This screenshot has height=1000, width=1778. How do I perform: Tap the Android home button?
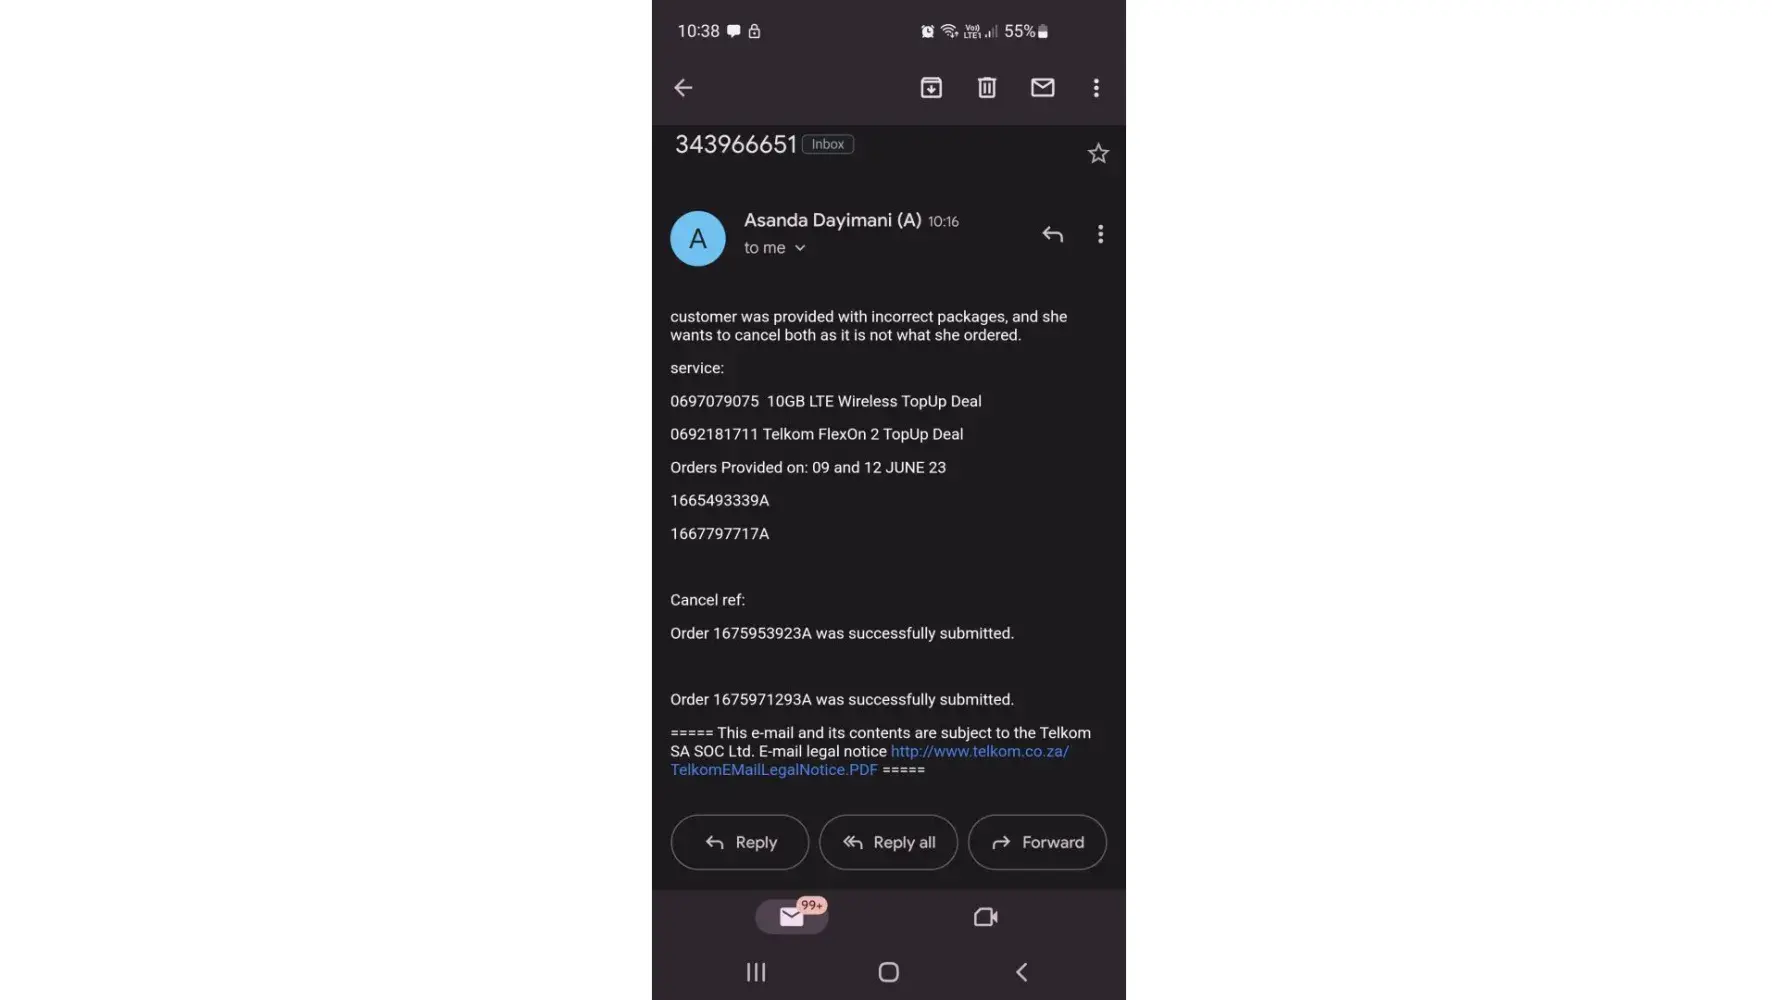point(889,972)
